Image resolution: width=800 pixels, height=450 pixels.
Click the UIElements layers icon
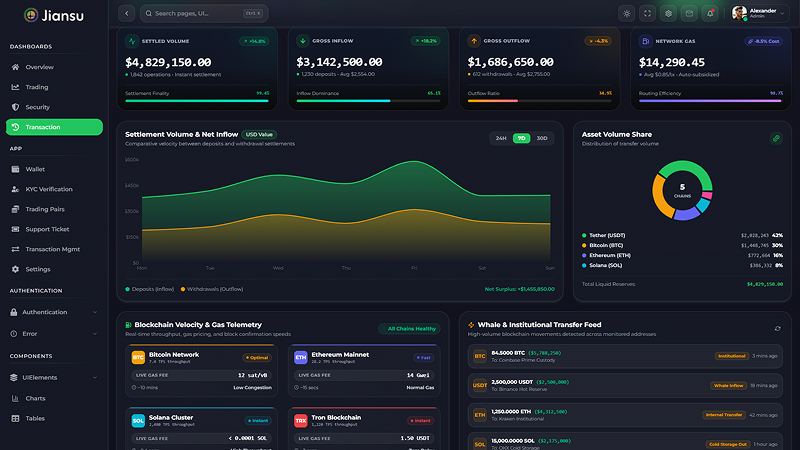pos(14,378)
